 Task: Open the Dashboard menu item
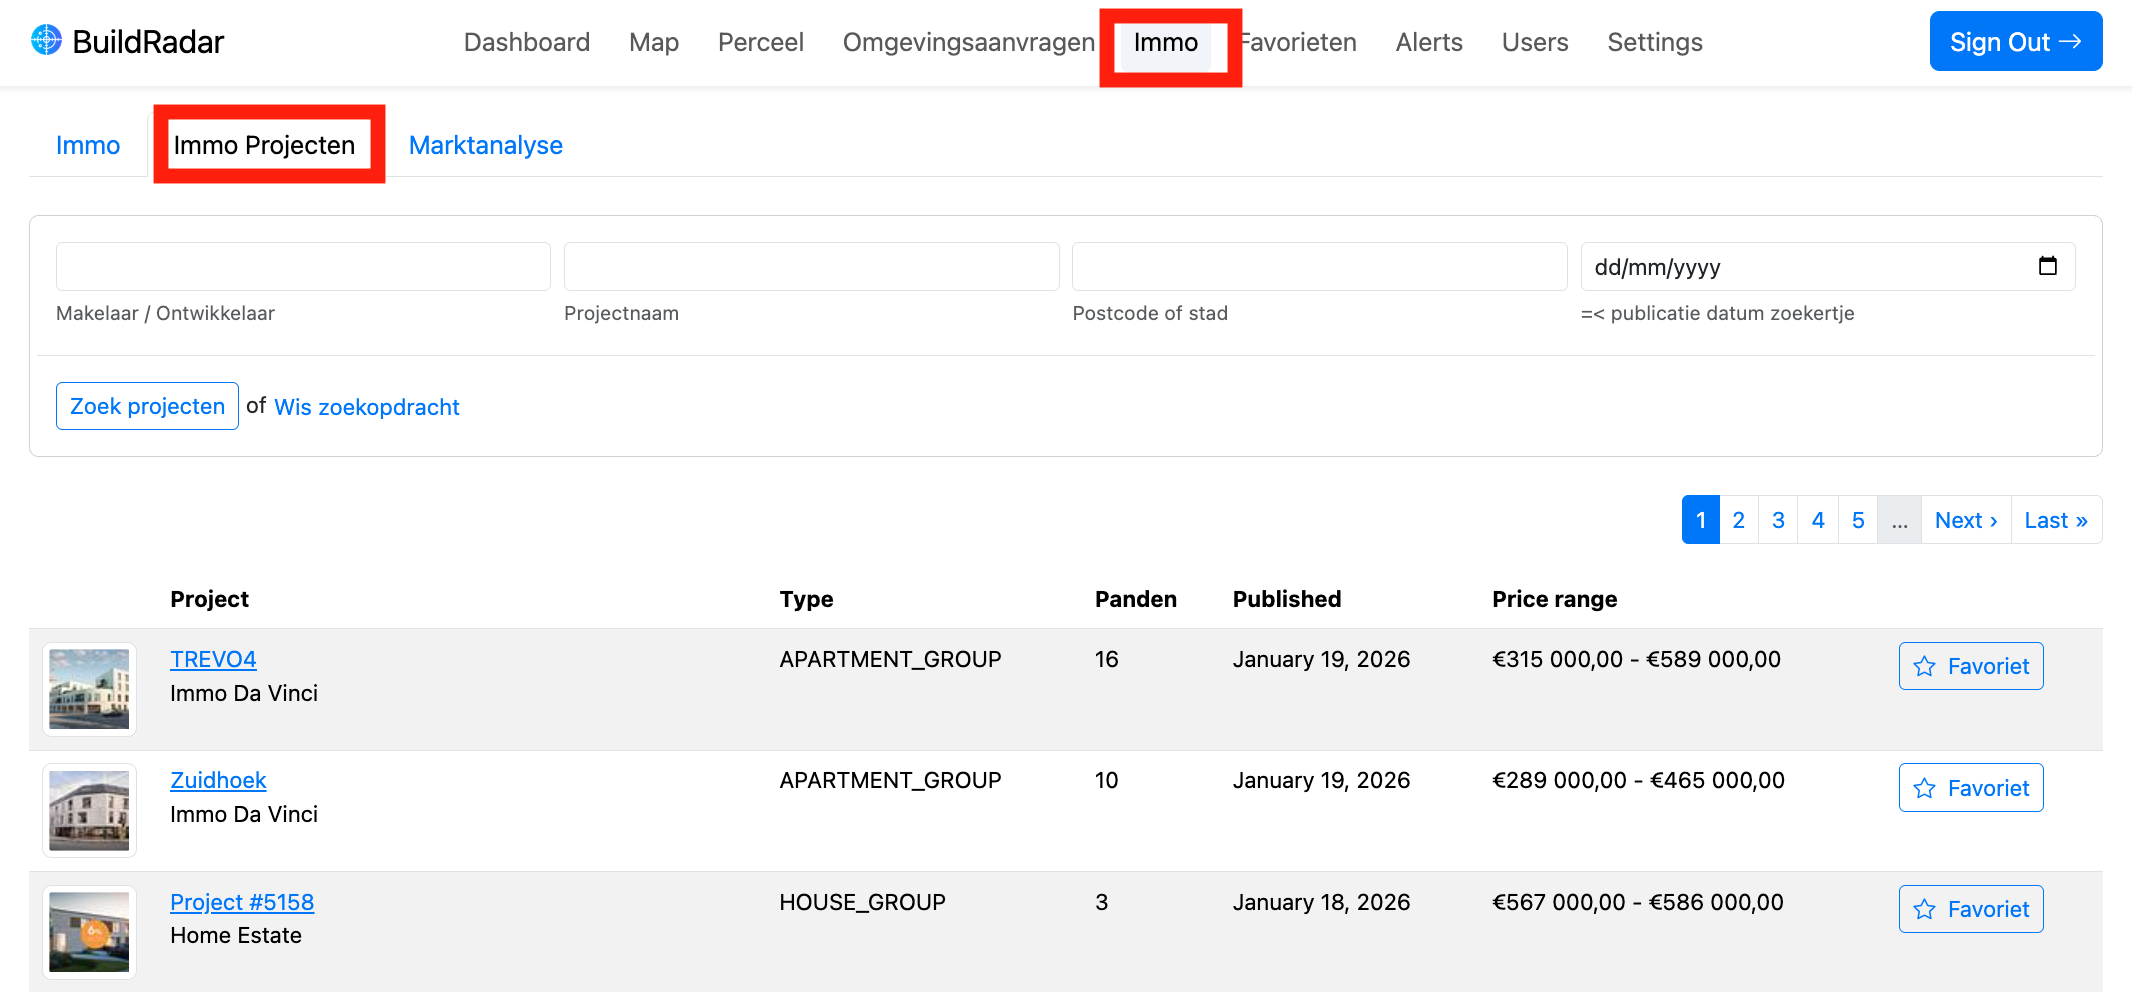click(526, 42)
